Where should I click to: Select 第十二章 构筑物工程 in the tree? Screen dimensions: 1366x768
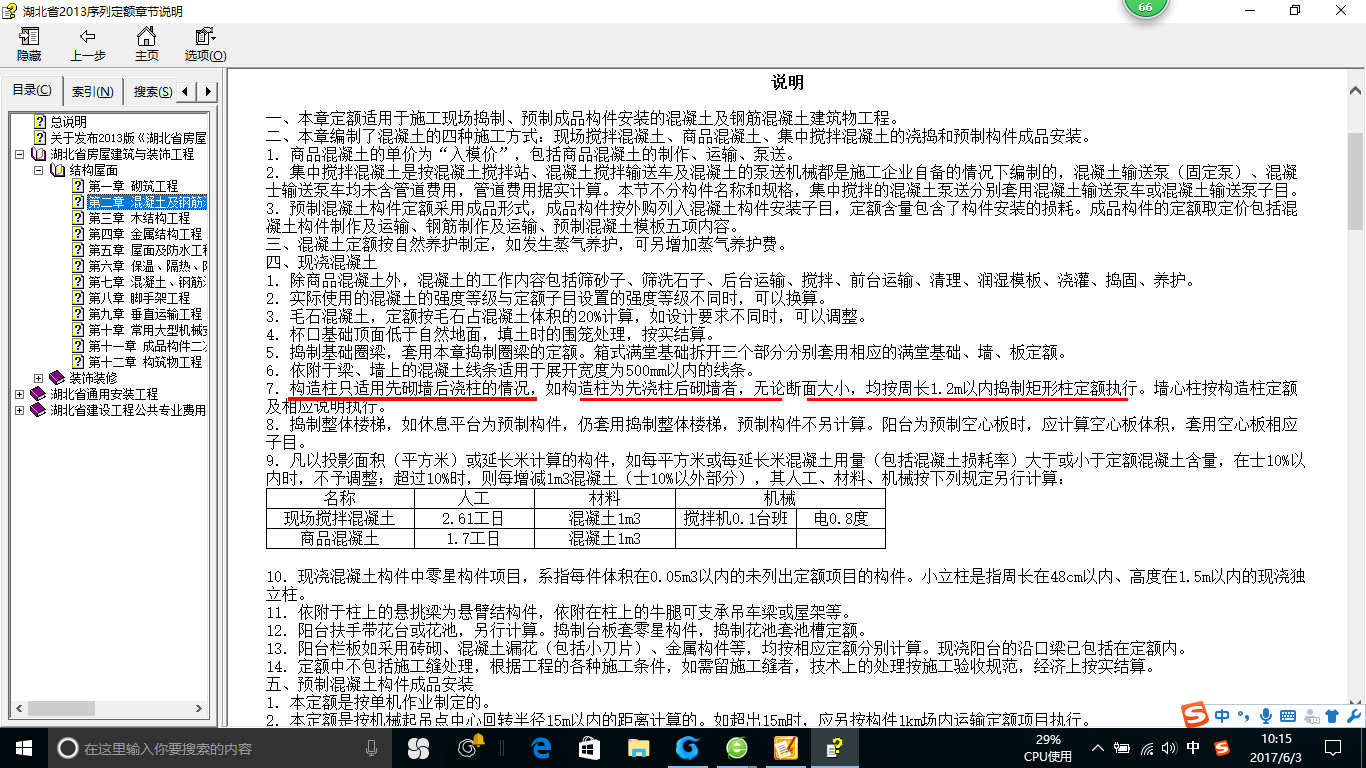[145, 362]
